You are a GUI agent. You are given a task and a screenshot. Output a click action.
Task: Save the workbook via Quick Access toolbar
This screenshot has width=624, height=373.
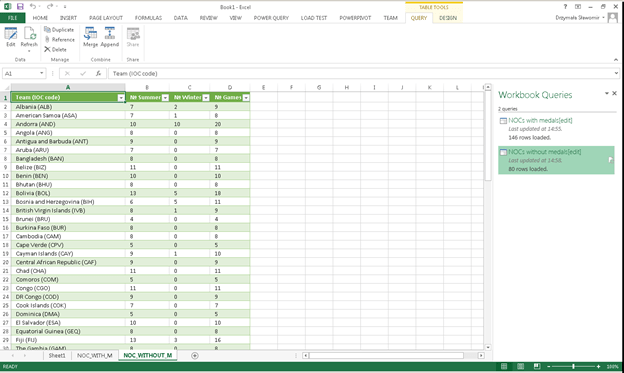click(x=20, y=6)
